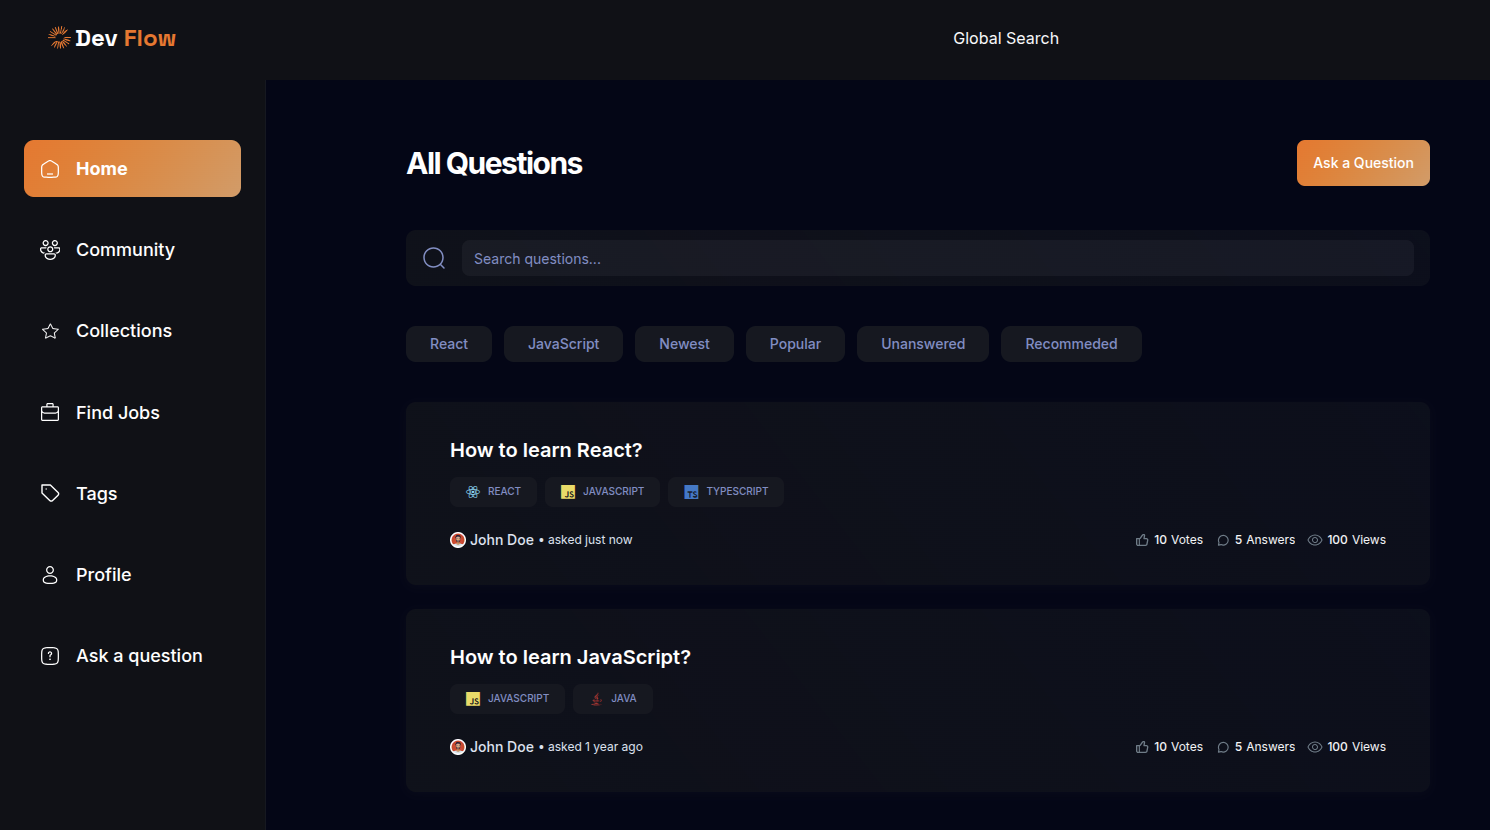Select Ask a question in the sidebar
The height and width of the screenshot is (830, 1490).
click(50, 655)
